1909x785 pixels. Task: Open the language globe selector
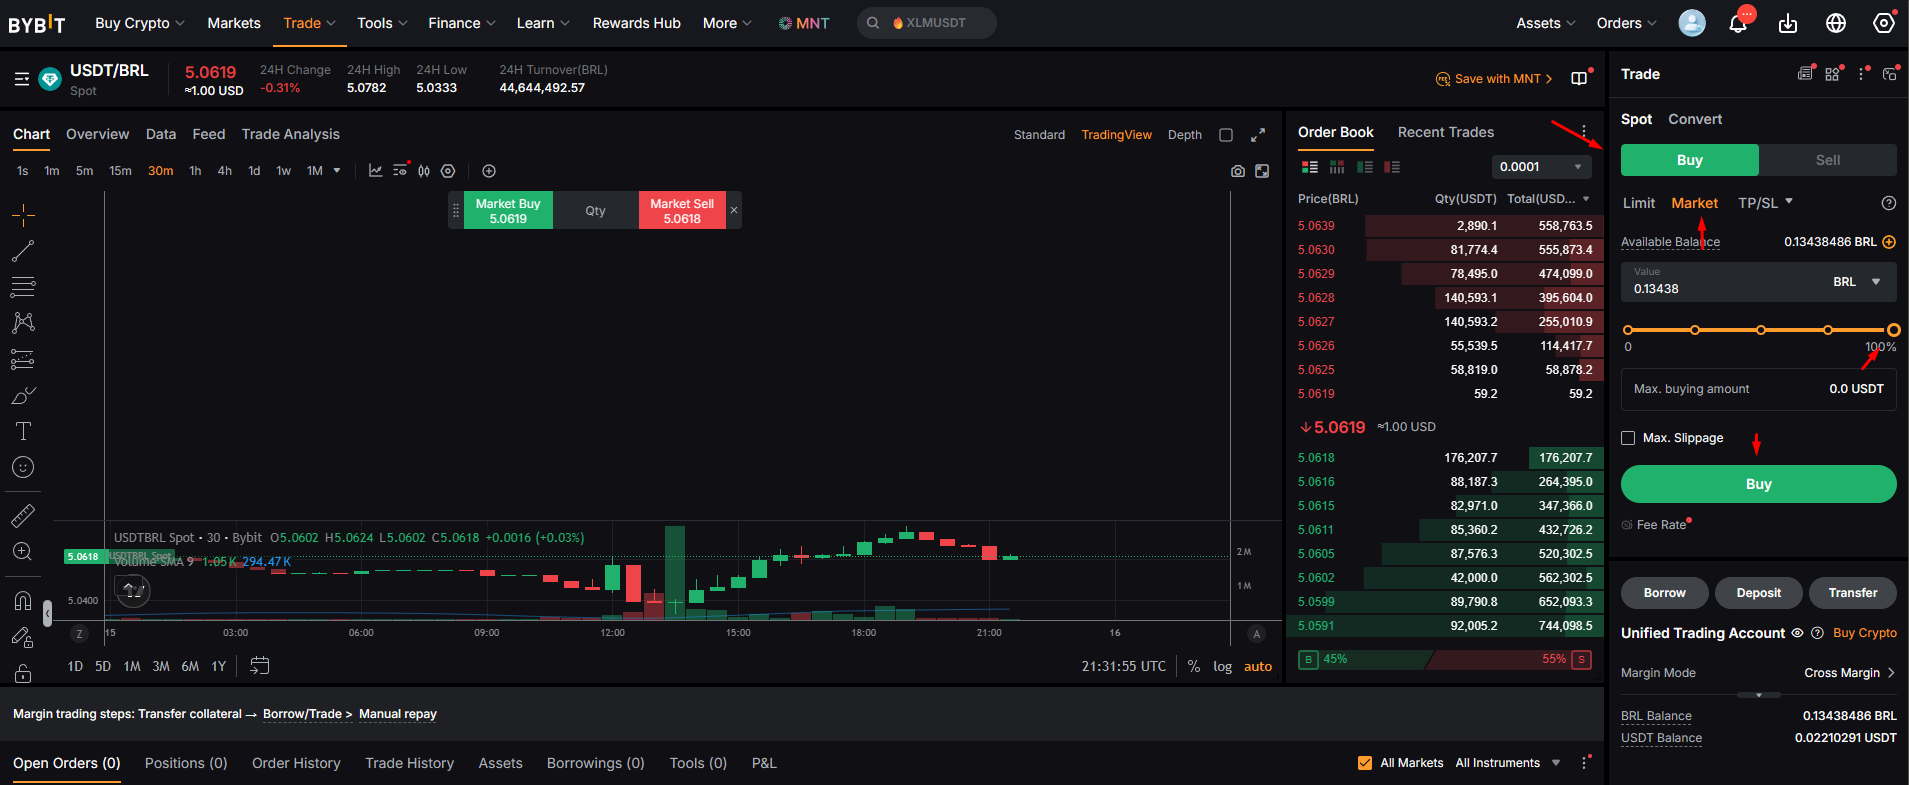pyautogui.click(x=1836, y=23)
